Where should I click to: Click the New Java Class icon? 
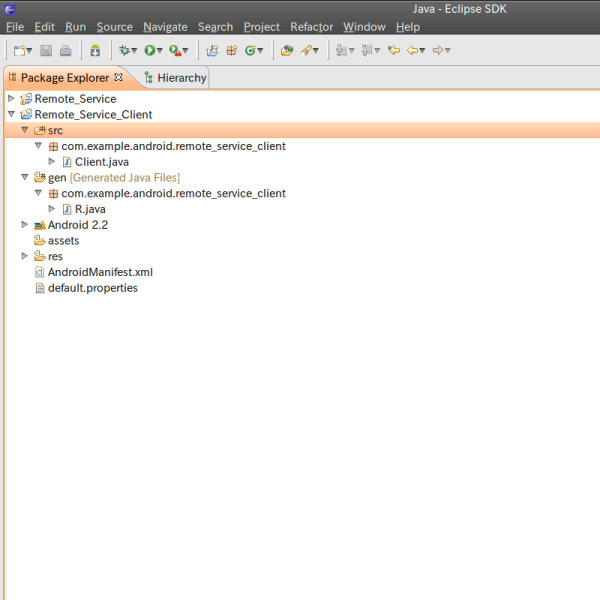251,50
